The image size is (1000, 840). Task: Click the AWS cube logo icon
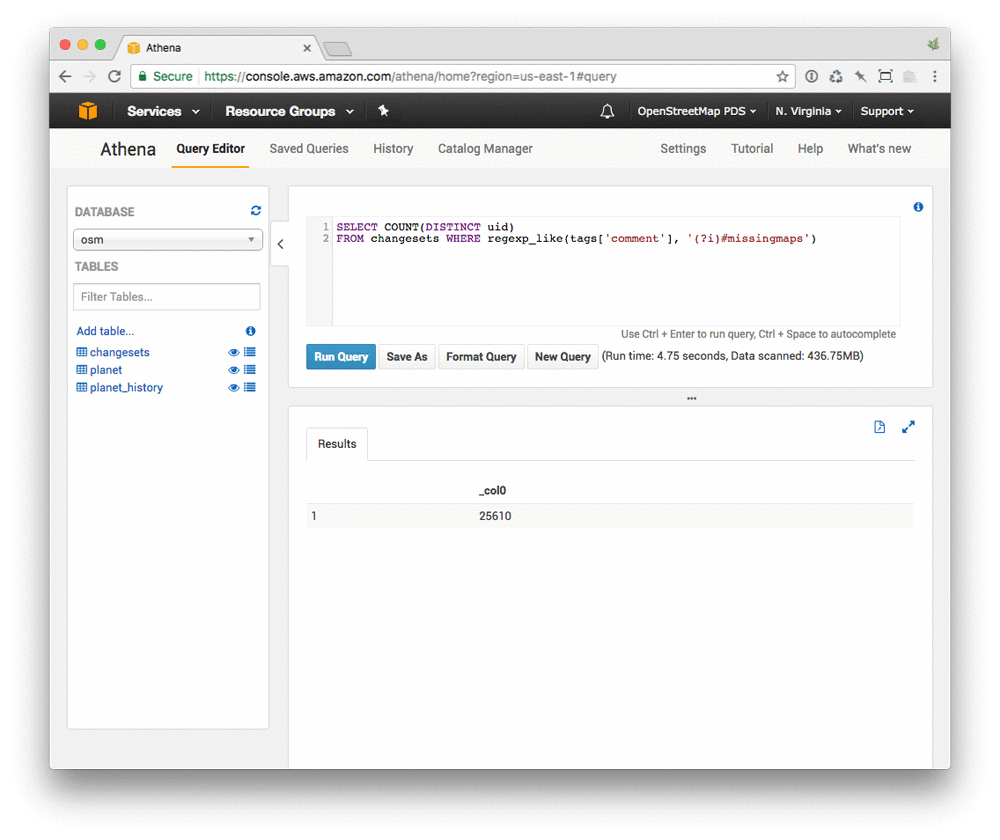tap(88, 111)
